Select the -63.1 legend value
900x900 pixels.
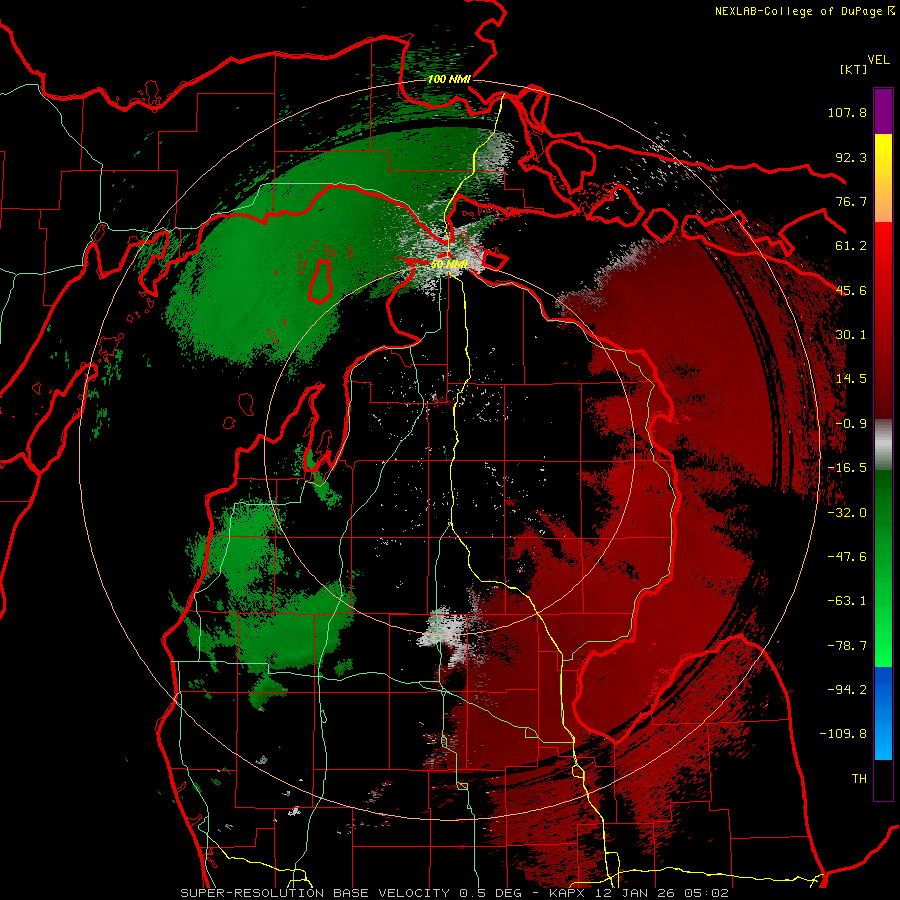click(847, 601)
